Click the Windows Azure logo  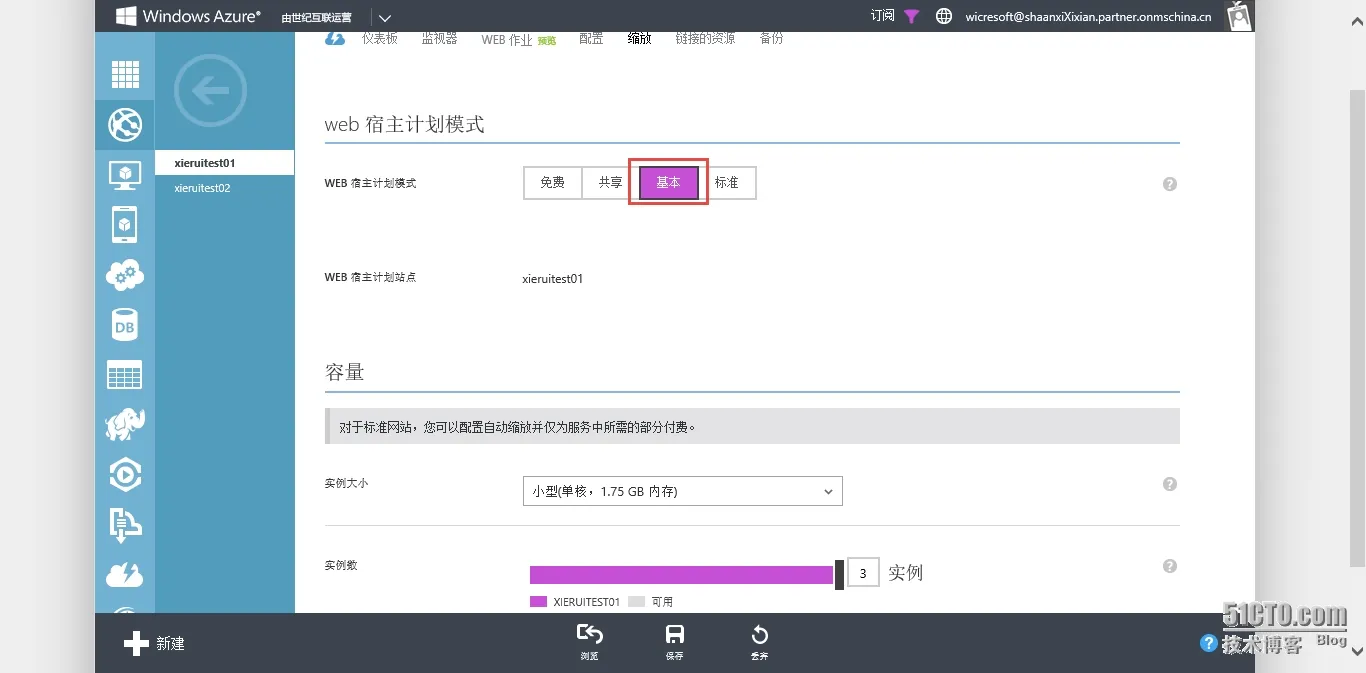pos(188,16)
